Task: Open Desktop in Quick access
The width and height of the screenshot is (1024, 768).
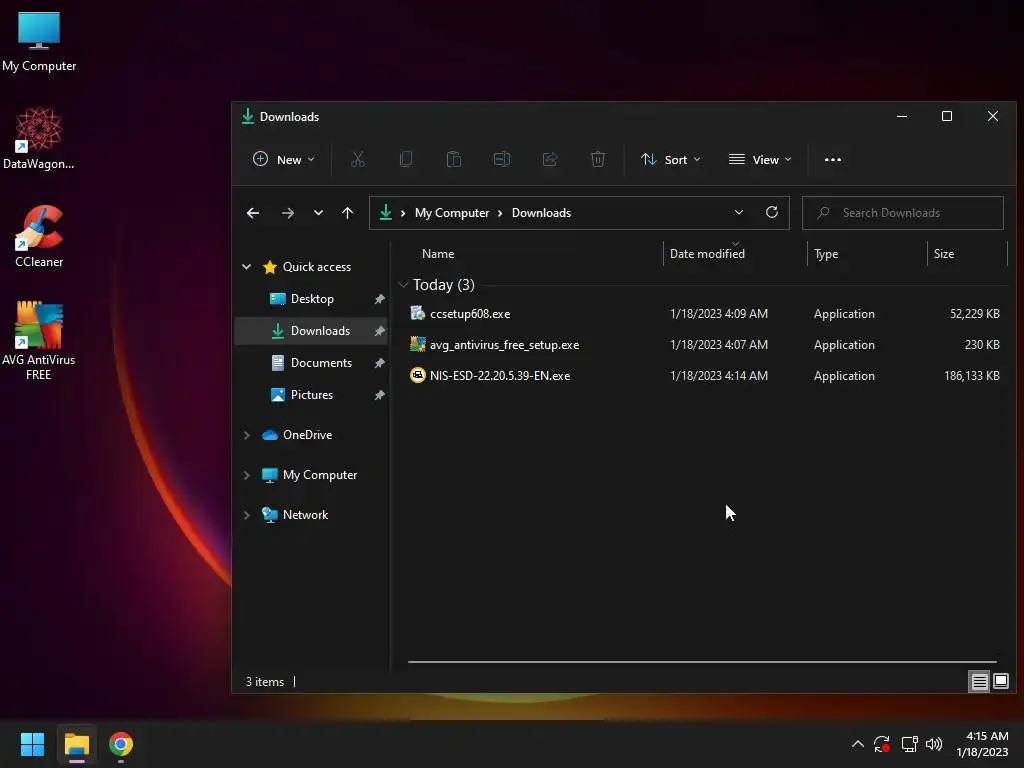Action: (x=312, y=298)
